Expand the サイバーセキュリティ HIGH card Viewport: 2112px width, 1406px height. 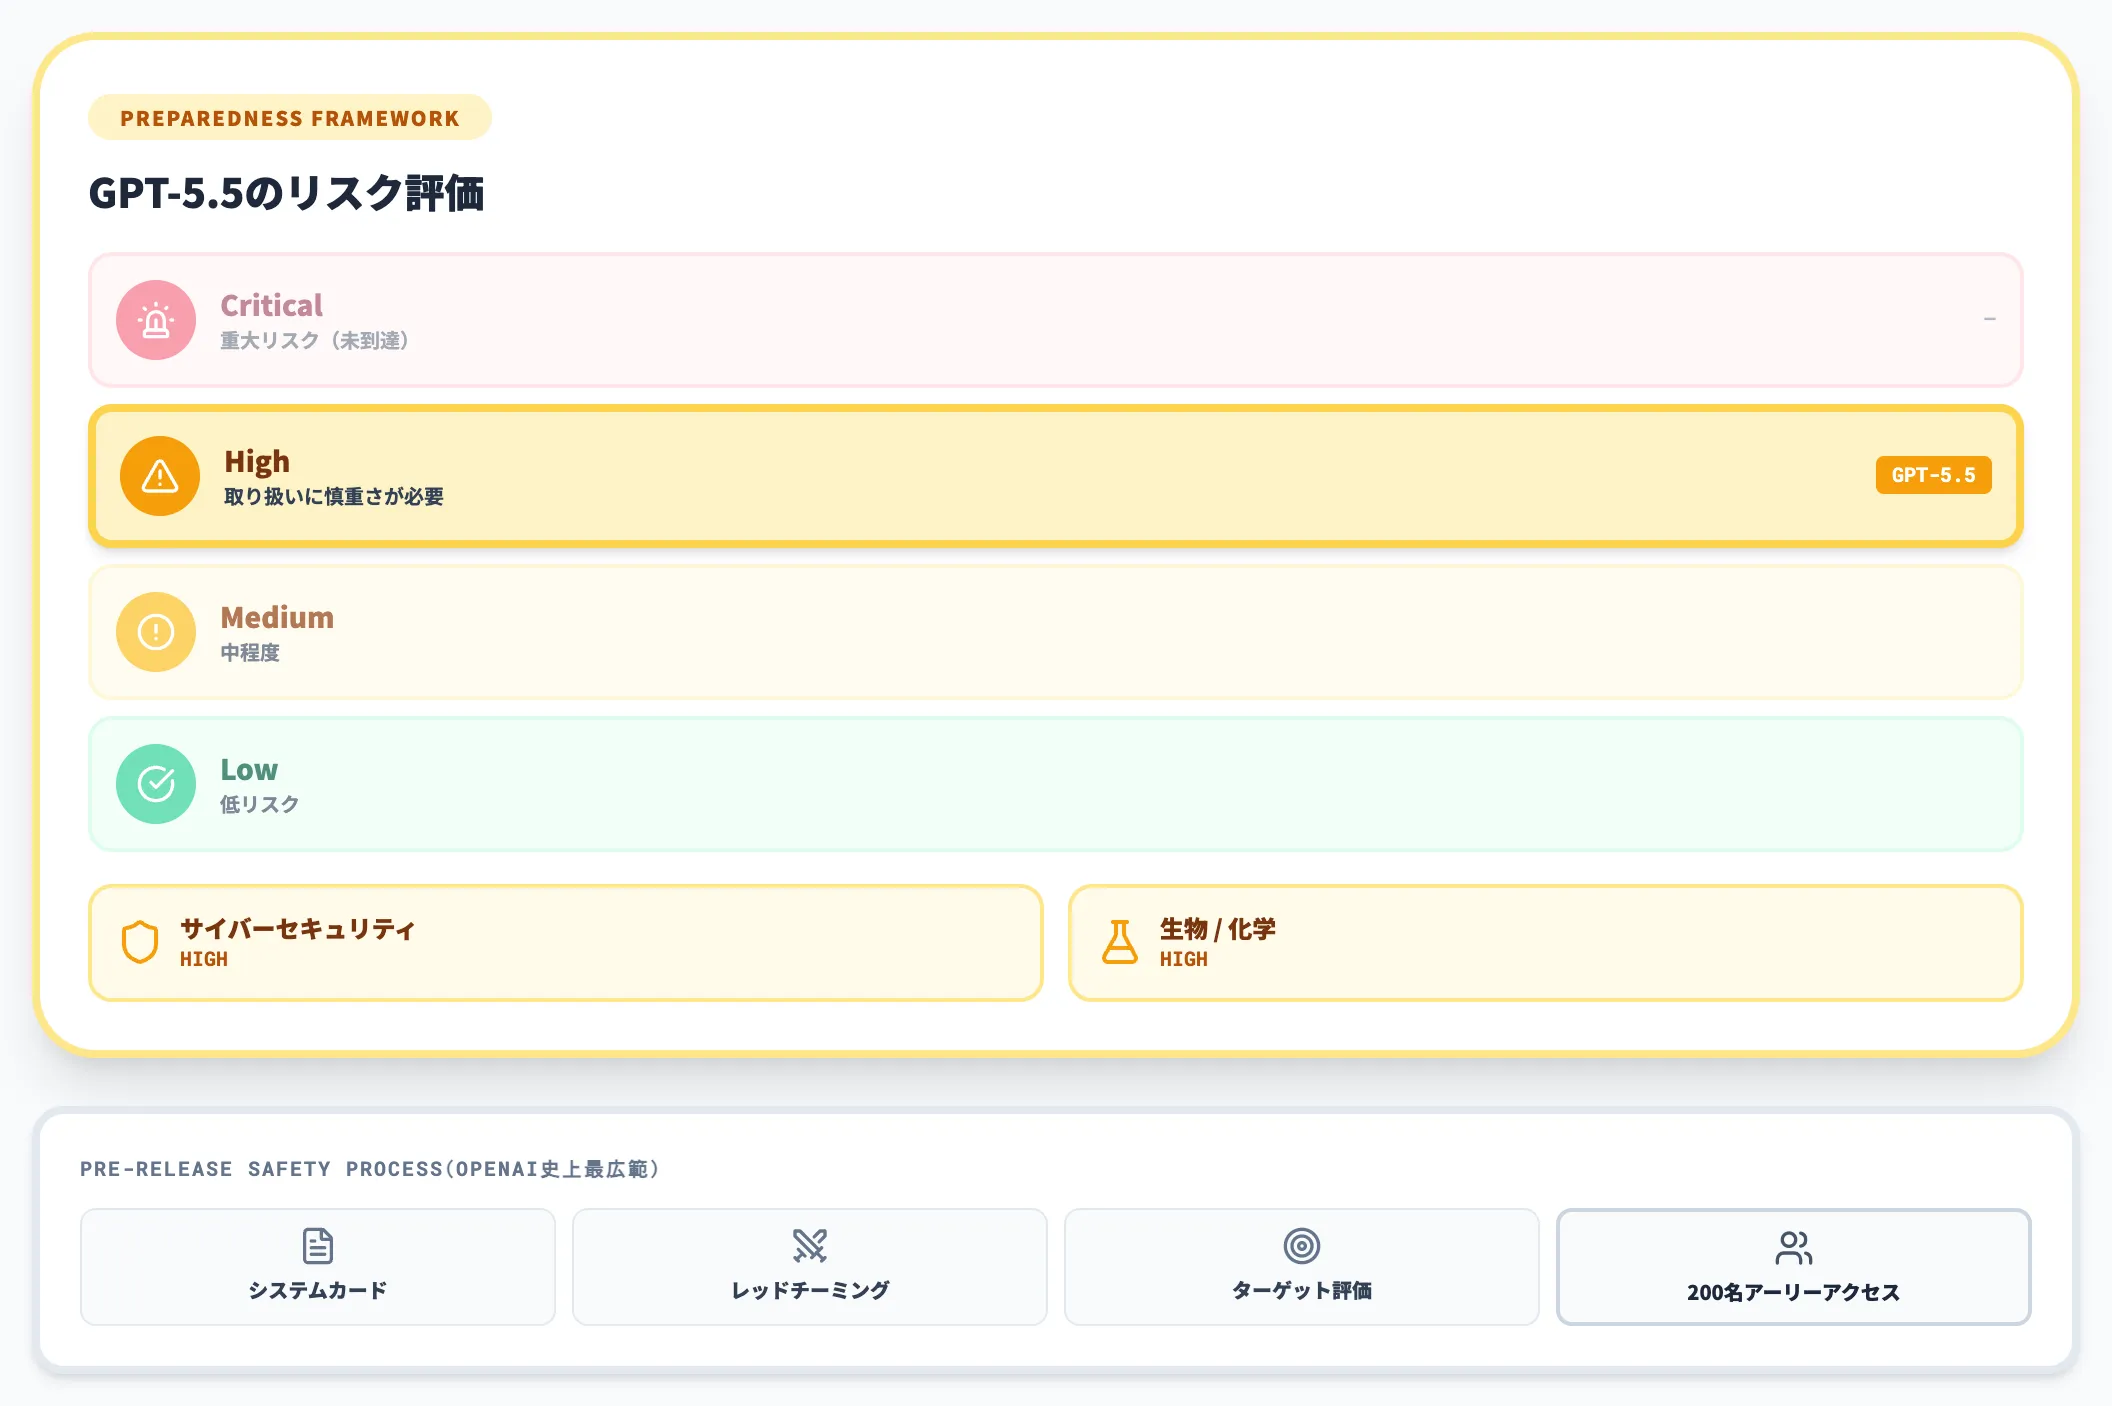pyautogui.click(x=565, y=941)
